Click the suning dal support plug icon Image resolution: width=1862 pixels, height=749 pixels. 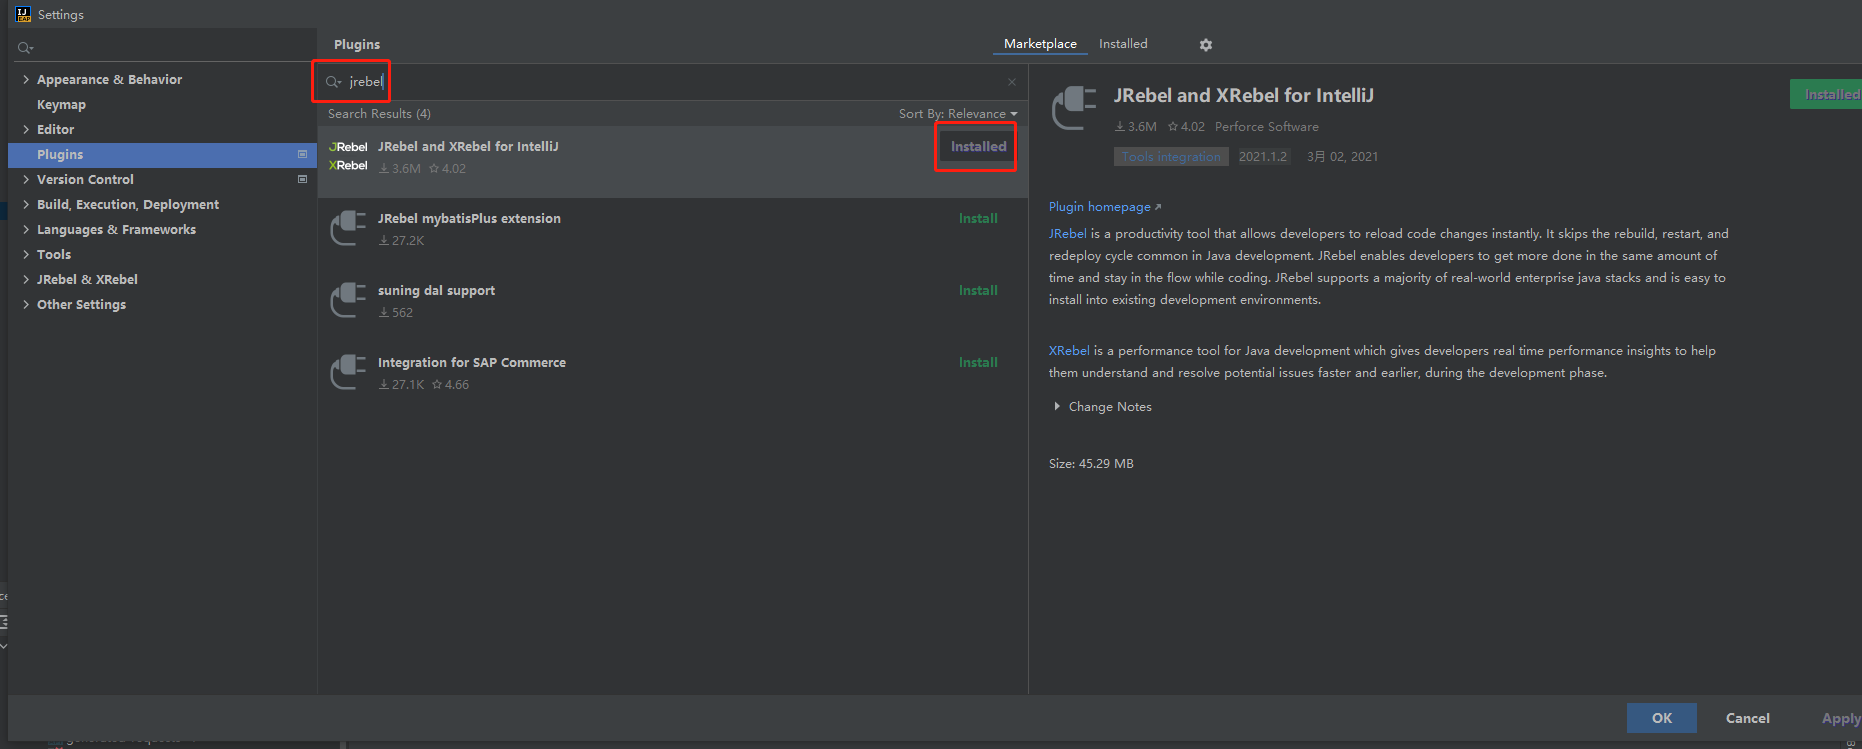point(348,300)
